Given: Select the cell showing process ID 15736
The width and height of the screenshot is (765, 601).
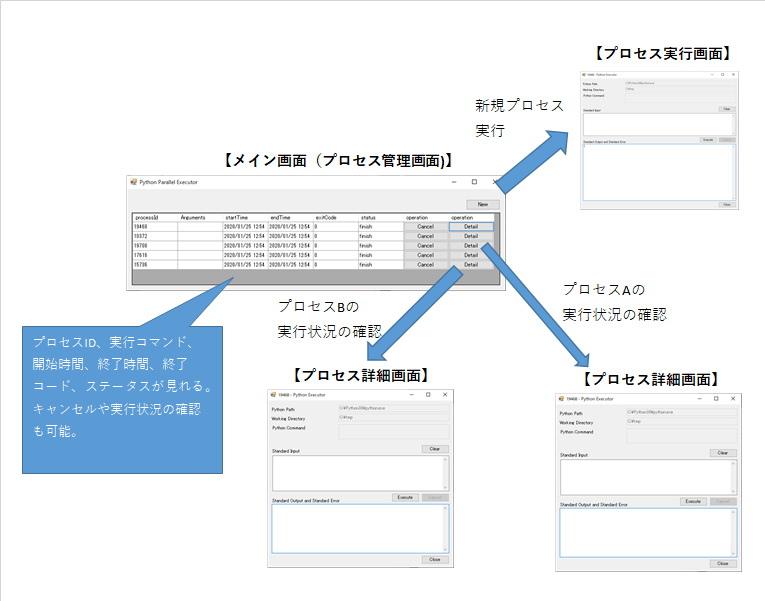Looking at the screenshot, I should pos(155,264).
